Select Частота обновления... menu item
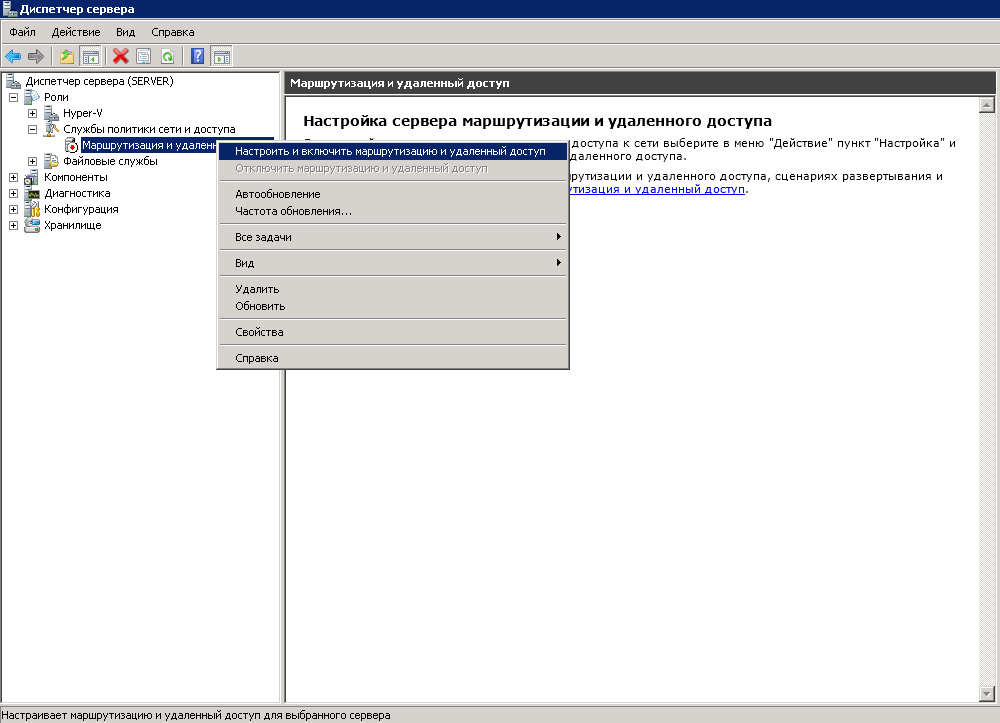The width and height of the screenshot is (1000, 723). click(x=393, y=211)
